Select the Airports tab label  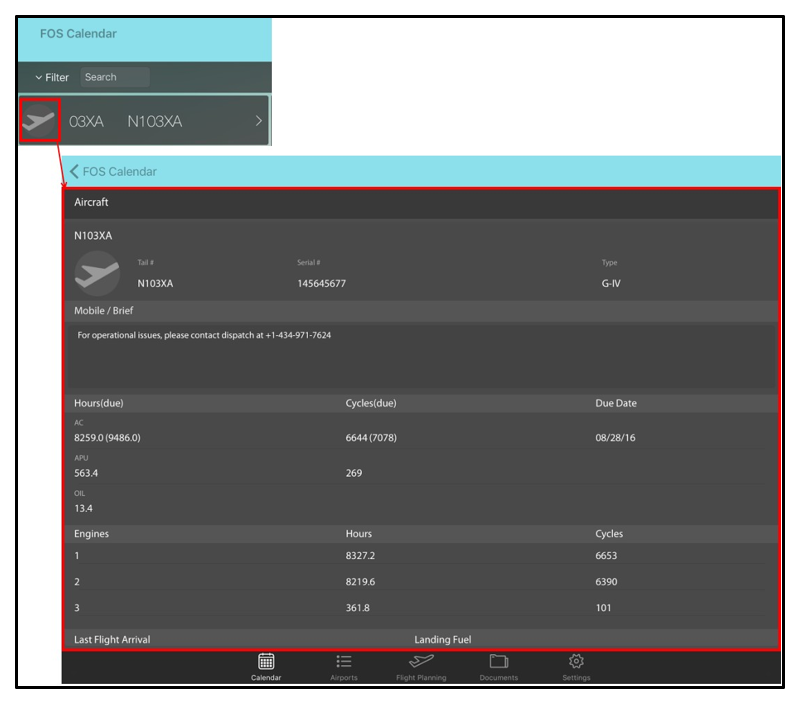click(344, 678)
